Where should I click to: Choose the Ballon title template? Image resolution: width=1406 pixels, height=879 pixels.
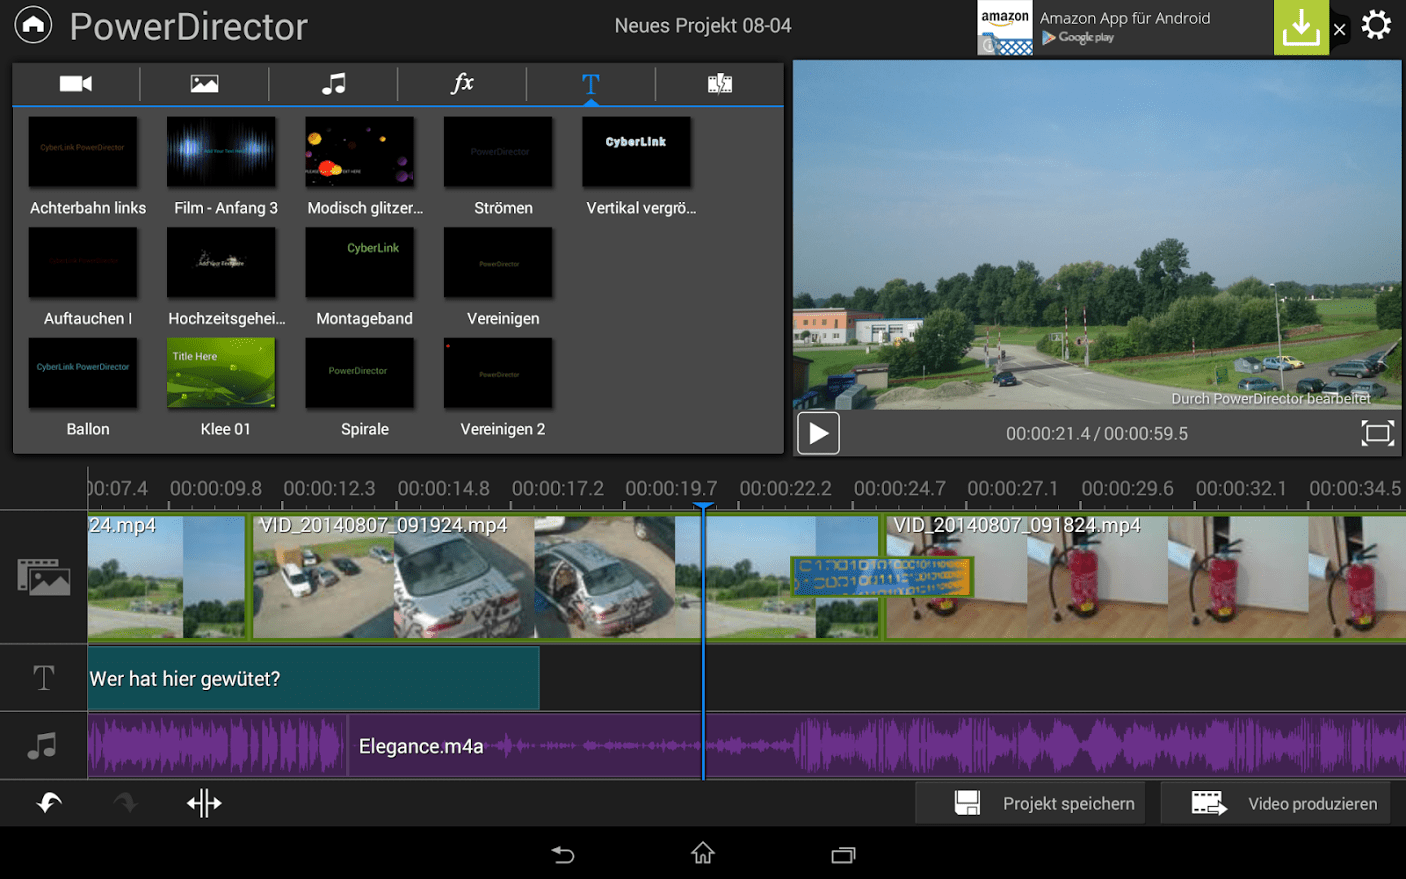(83, 373)
